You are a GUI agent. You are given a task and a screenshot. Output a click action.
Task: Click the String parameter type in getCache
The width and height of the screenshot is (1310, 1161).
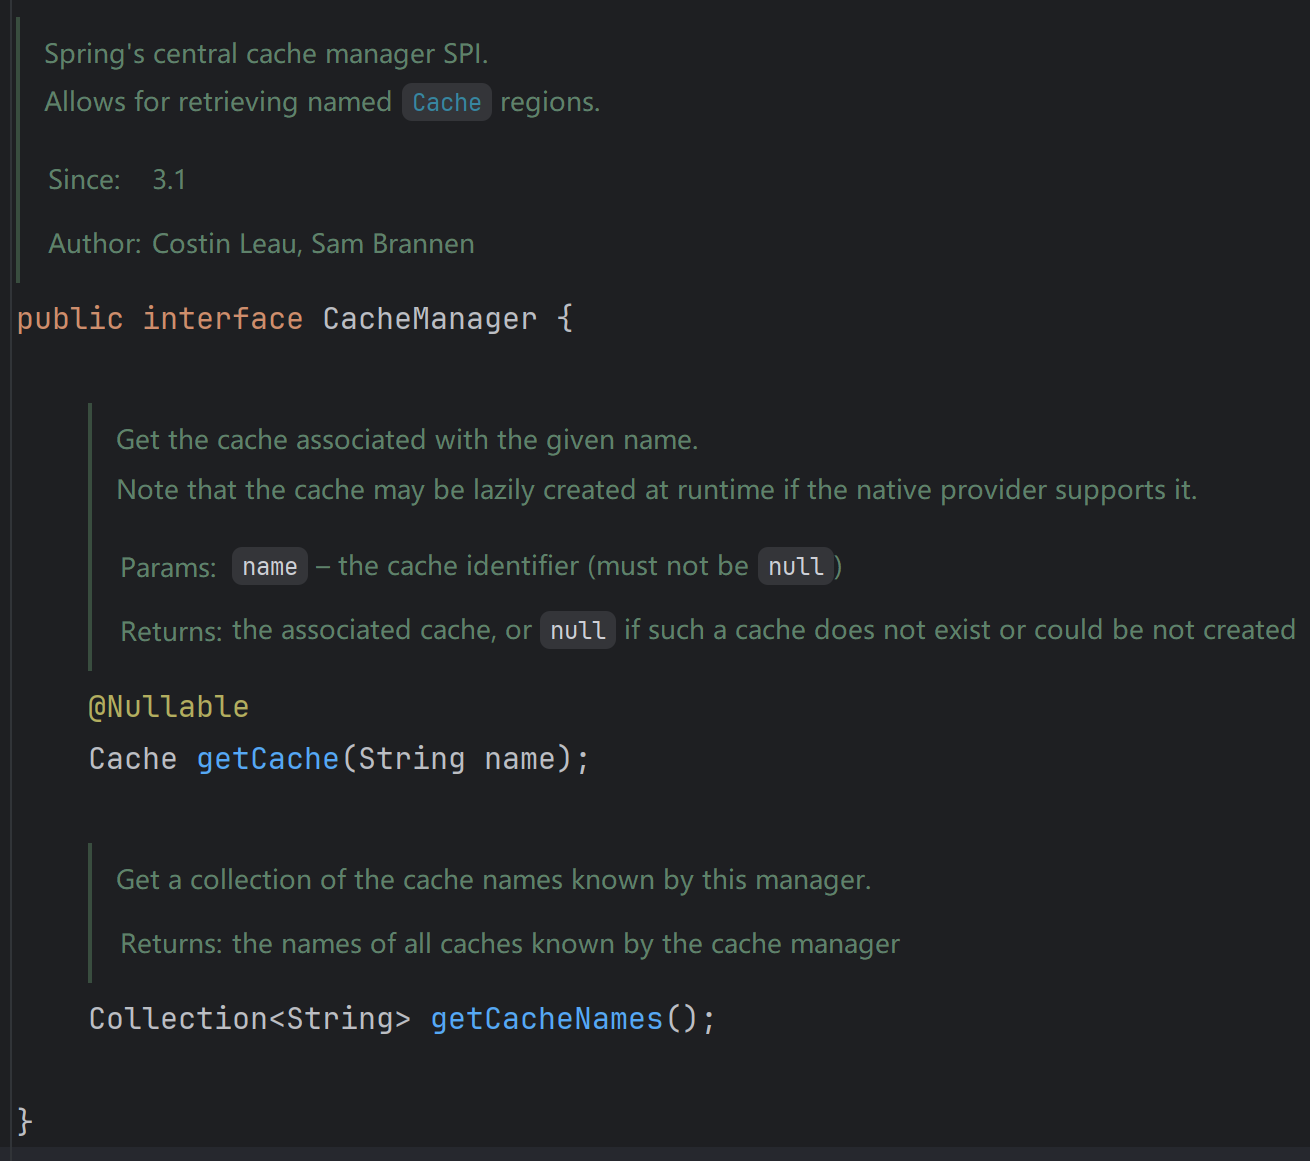(x=411, y=759)
